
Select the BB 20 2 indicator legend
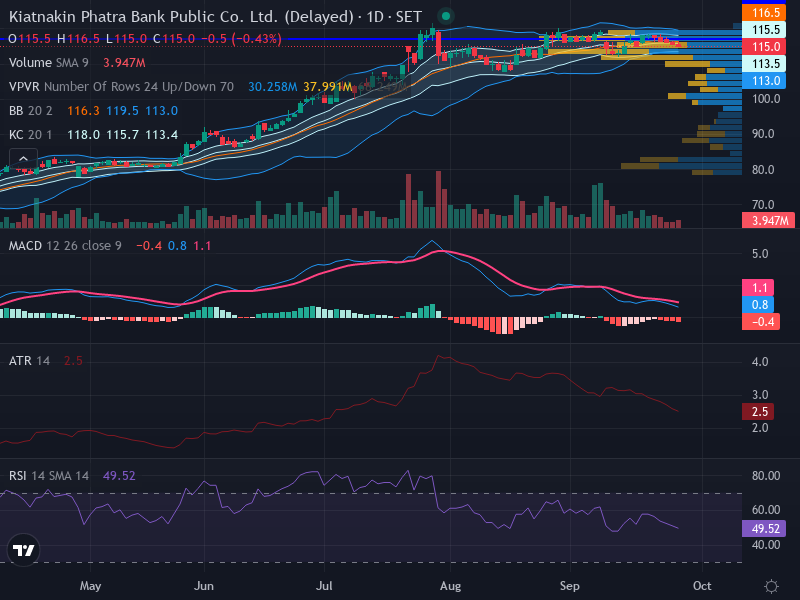(x=31, y=111)
